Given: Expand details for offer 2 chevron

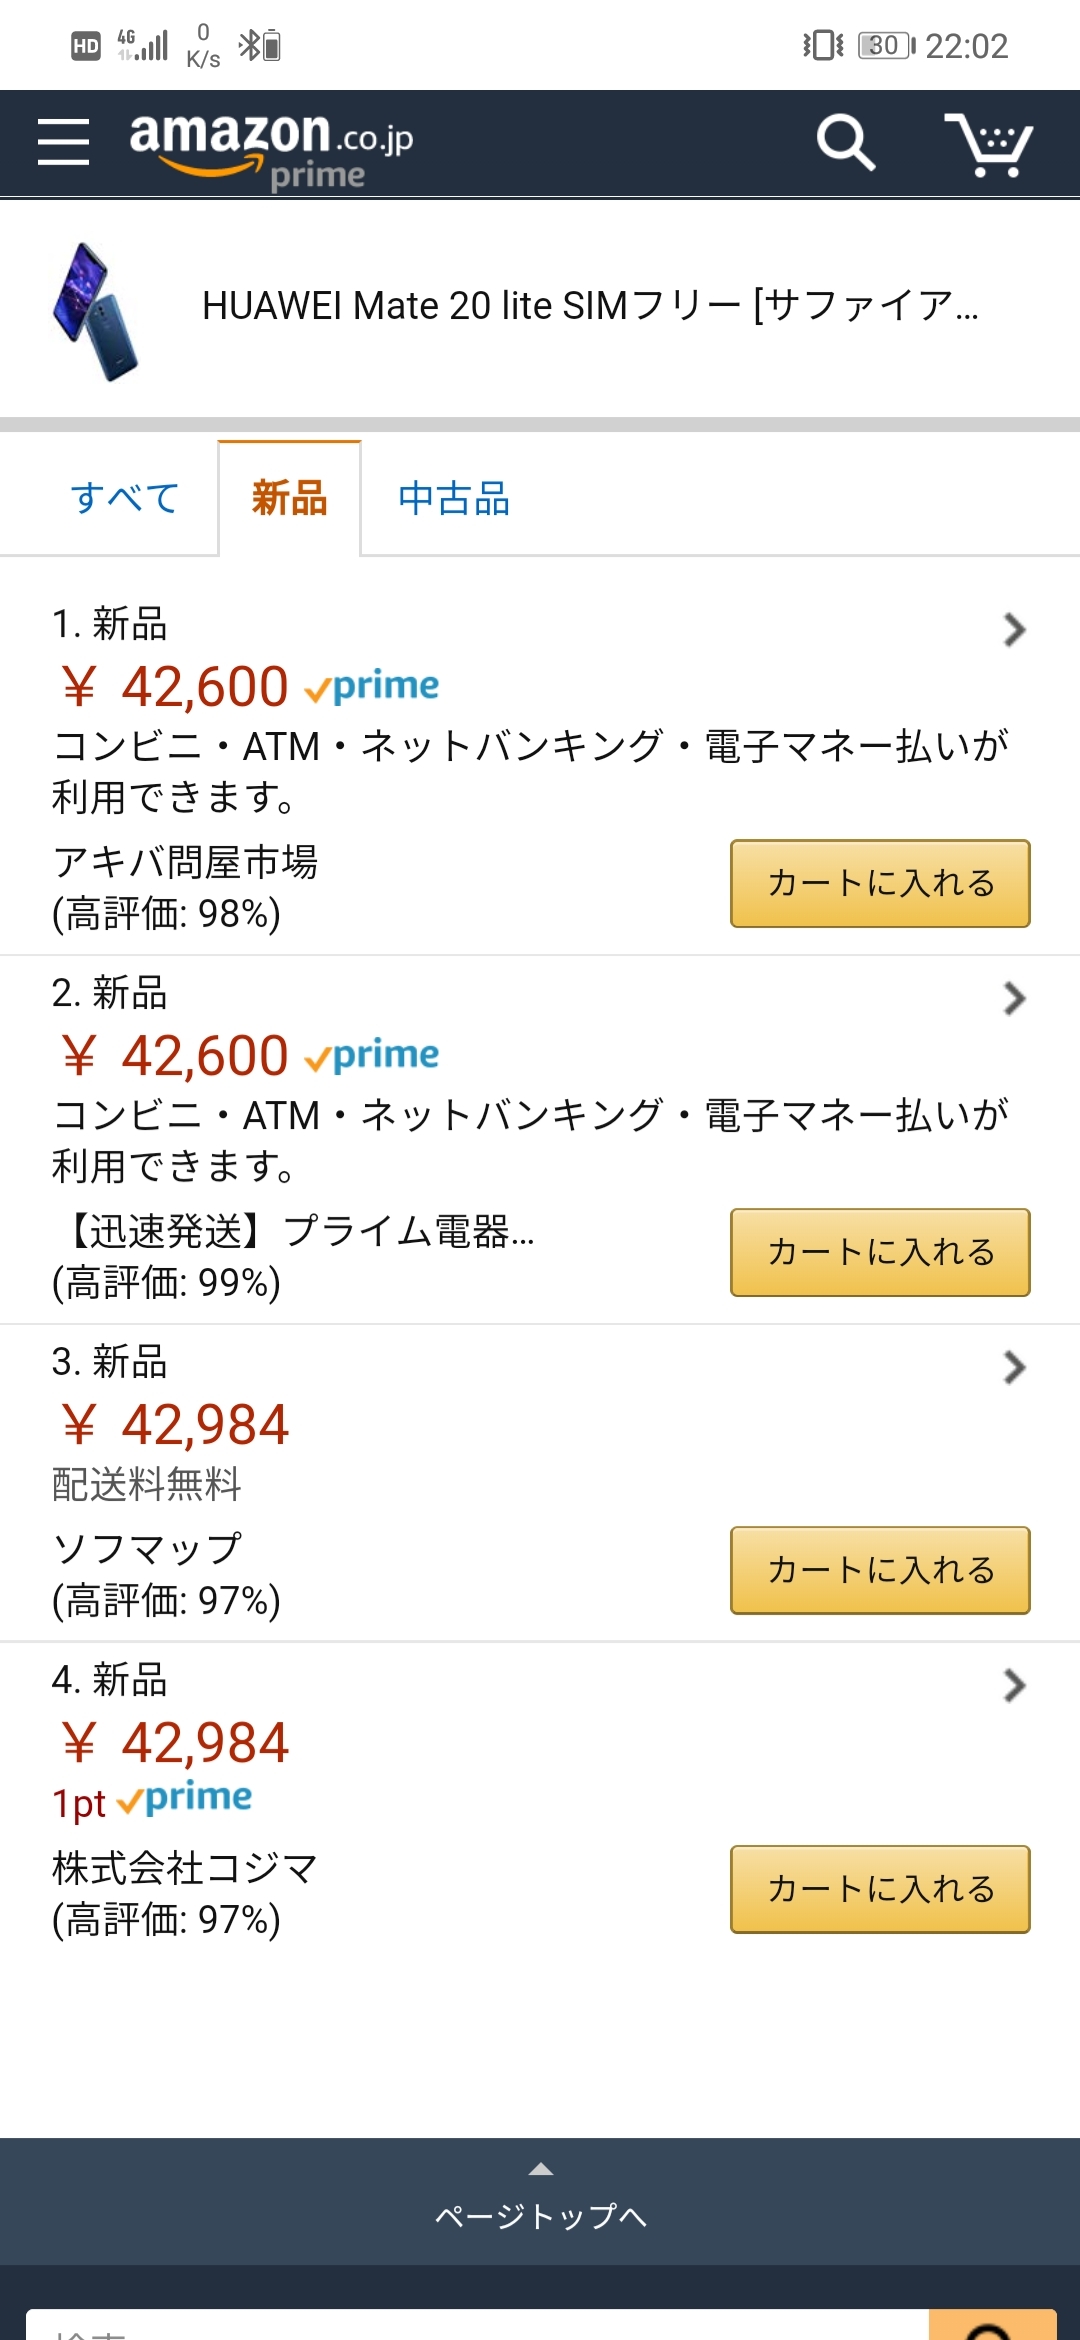Looking at the screenshot, I should pyautogui.click(x=1014, y=998).
